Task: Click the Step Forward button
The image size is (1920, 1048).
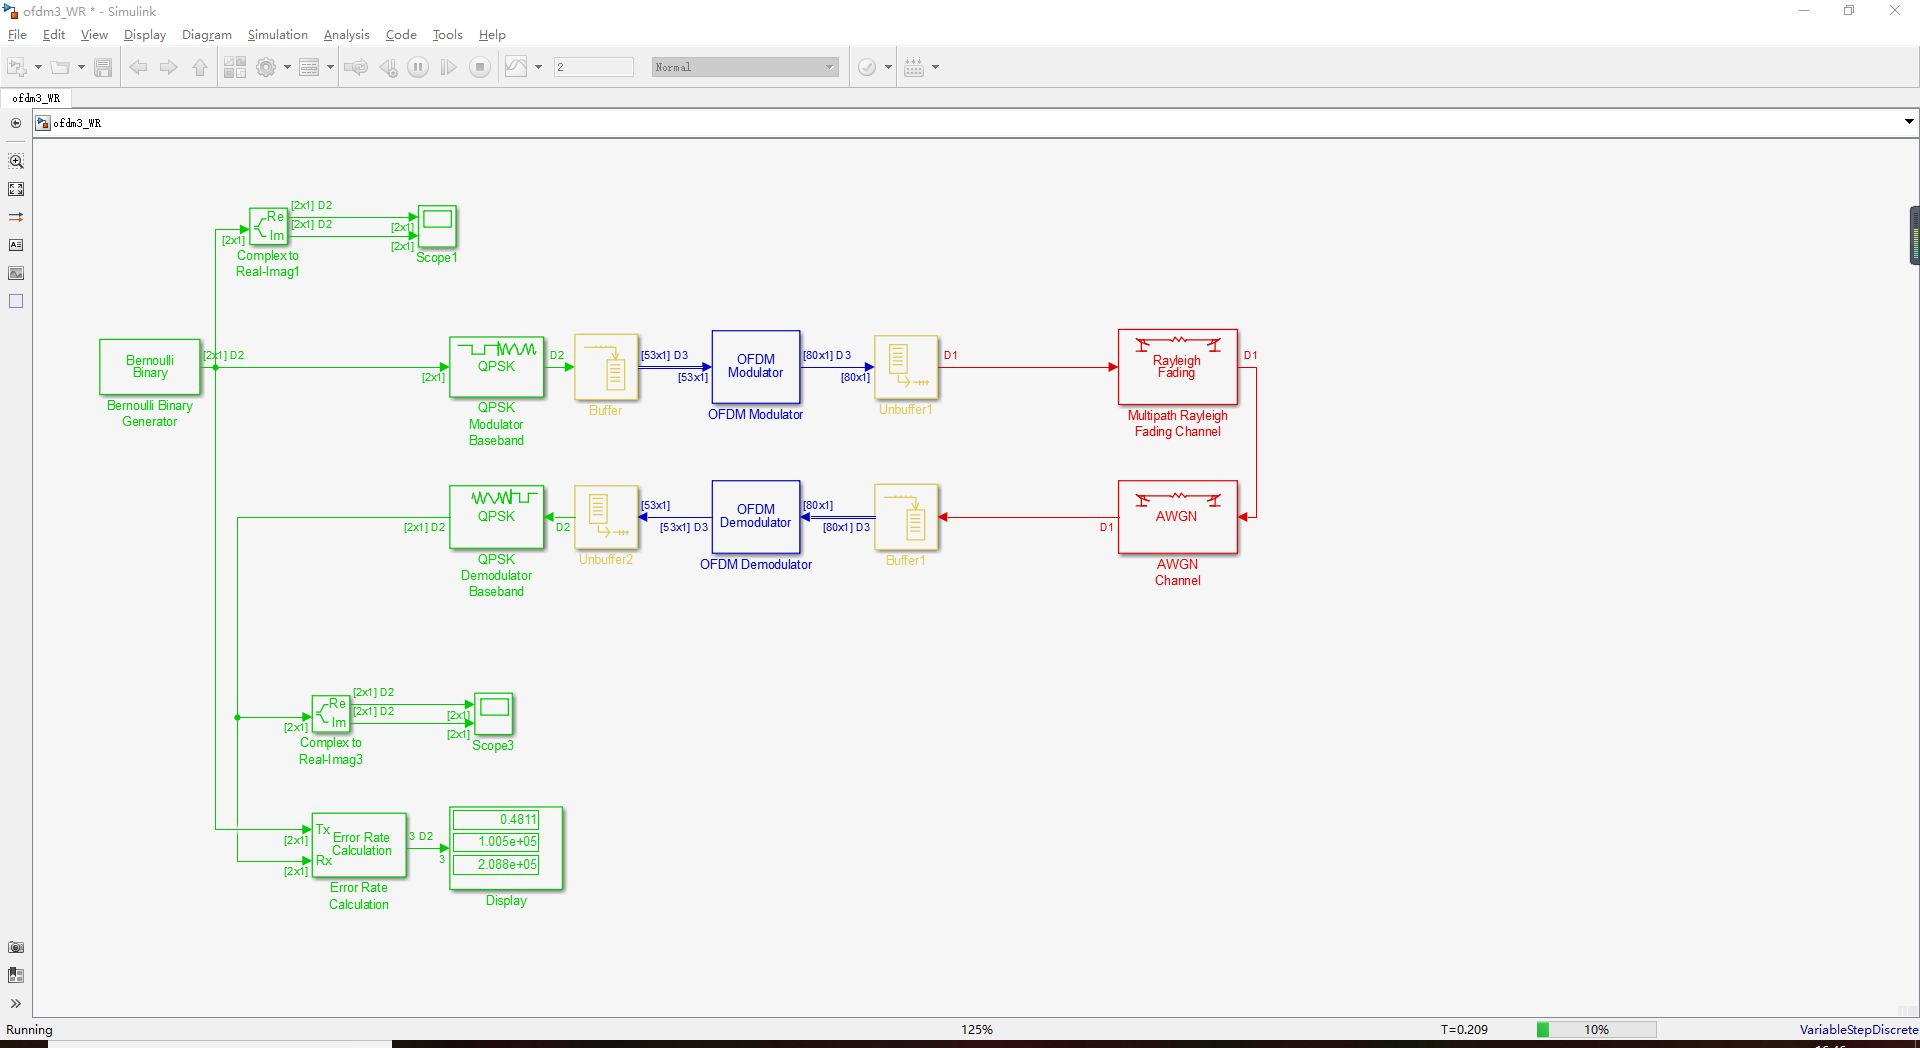Action: coord(449,67)
